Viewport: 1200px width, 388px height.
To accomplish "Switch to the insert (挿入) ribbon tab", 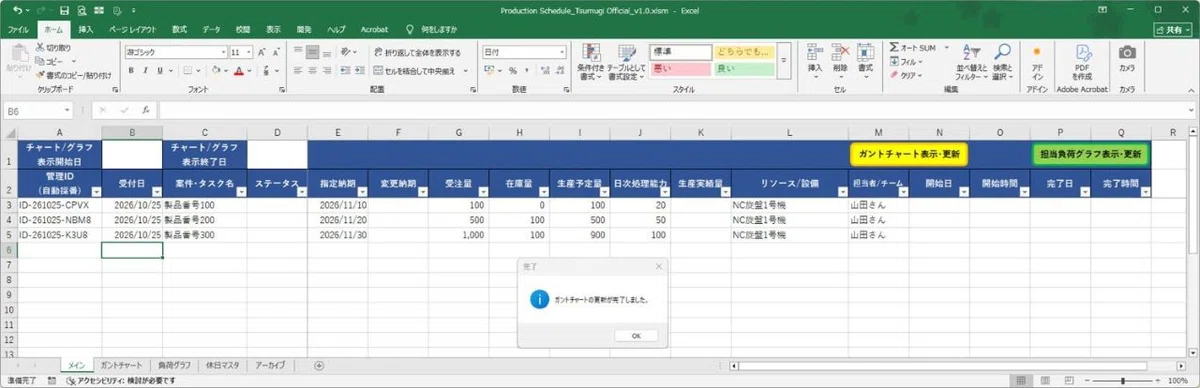I will (86, 30).
